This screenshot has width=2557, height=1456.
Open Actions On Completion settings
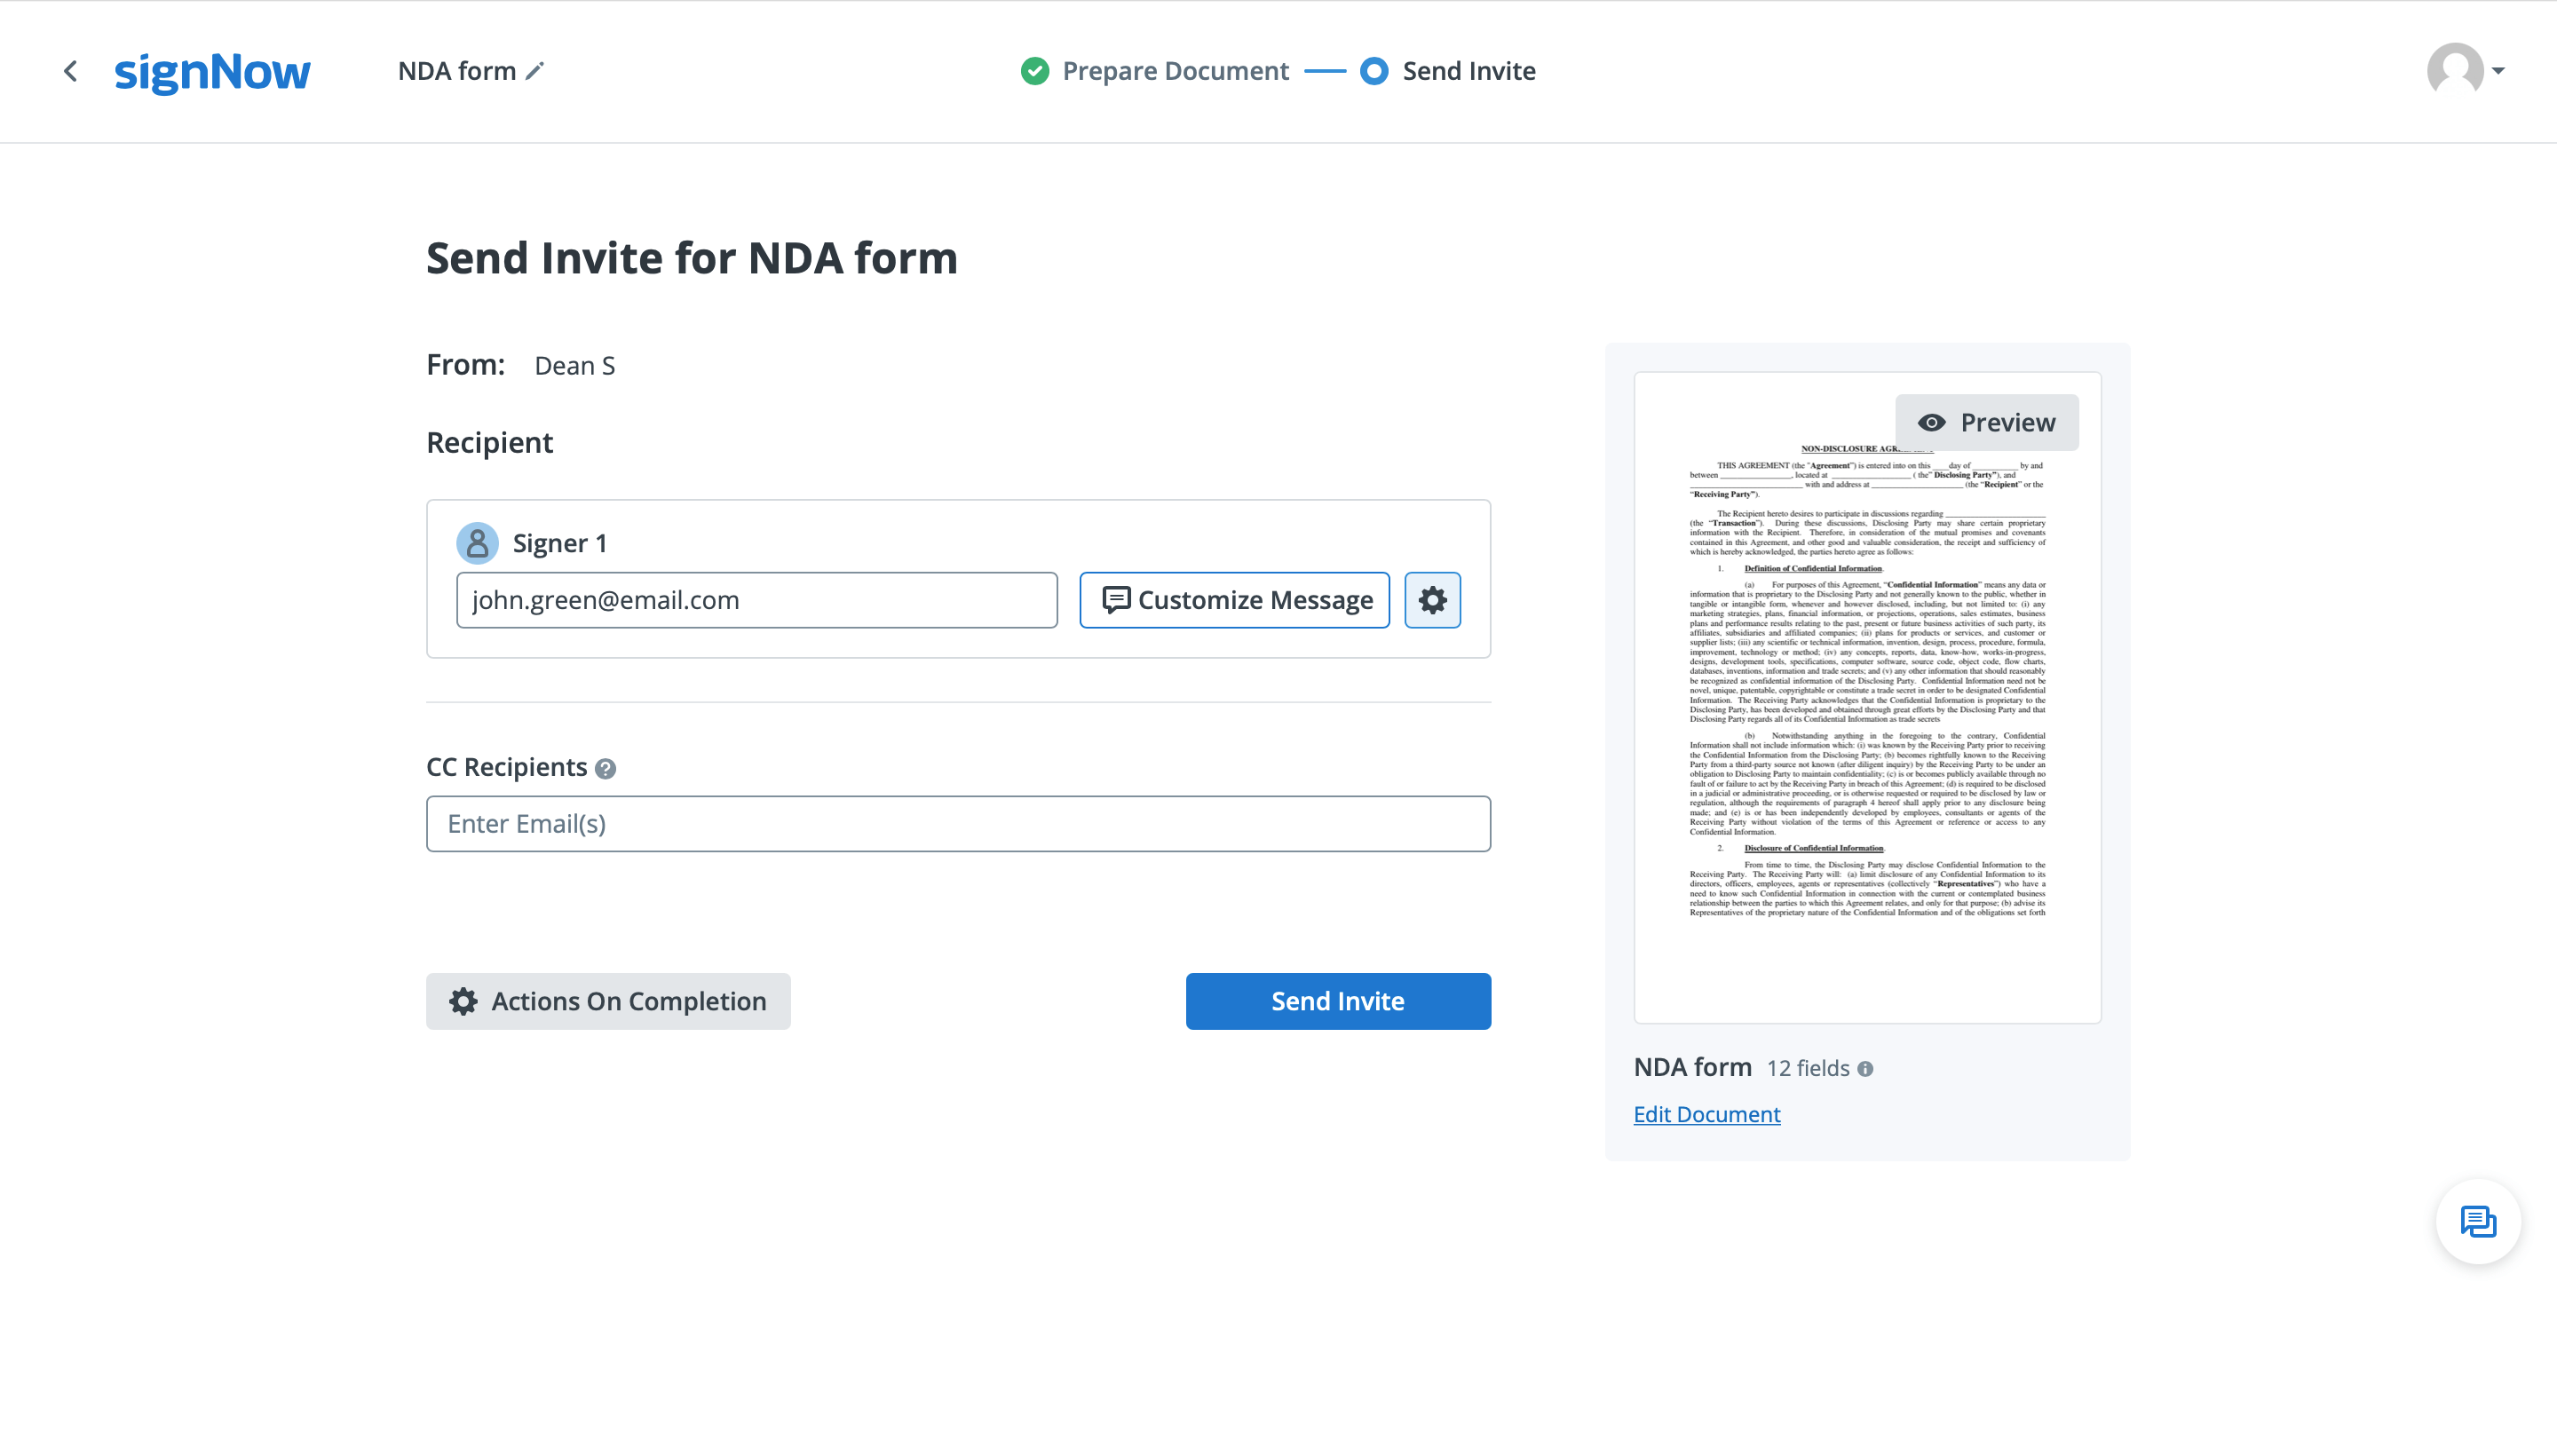click(608, 1001)
